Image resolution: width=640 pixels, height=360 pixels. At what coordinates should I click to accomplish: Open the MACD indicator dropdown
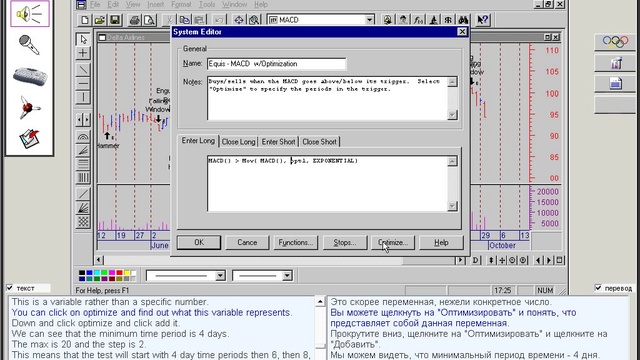(x=369, y=20)
